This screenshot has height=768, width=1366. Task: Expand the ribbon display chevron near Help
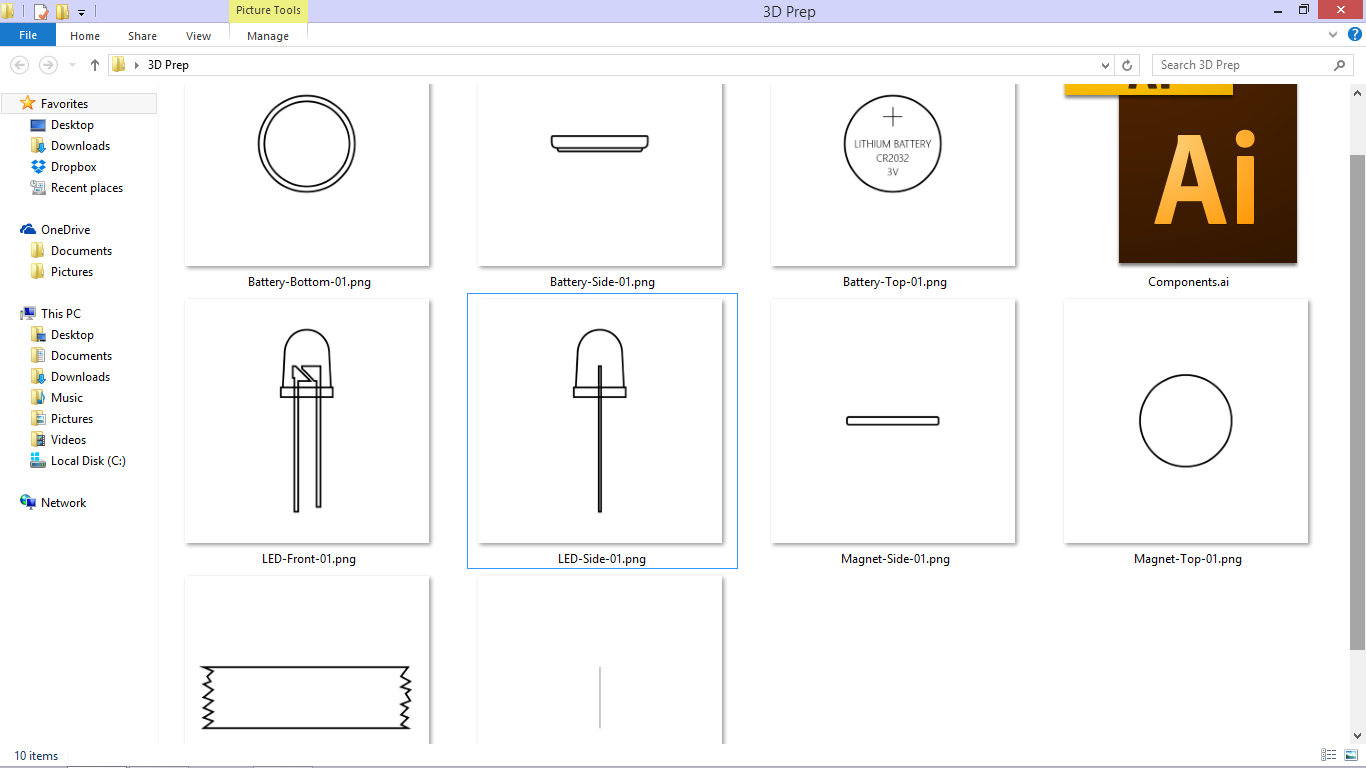click(x=1332, y=33)
